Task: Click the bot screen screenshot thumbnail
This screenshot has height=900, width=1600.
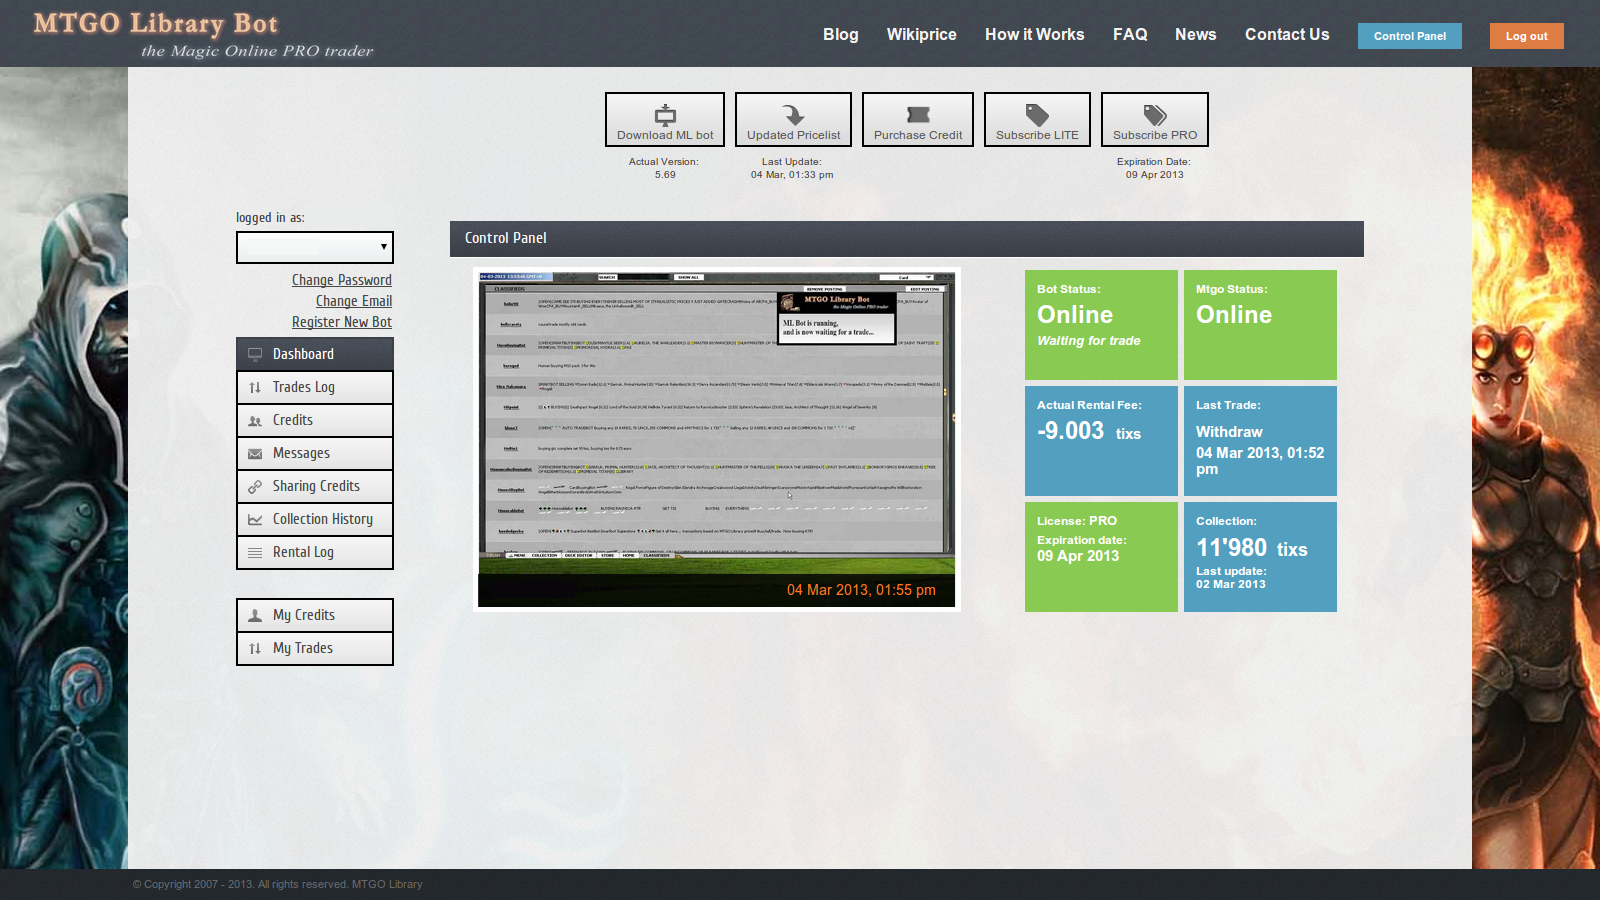Action: click(717, 439)
